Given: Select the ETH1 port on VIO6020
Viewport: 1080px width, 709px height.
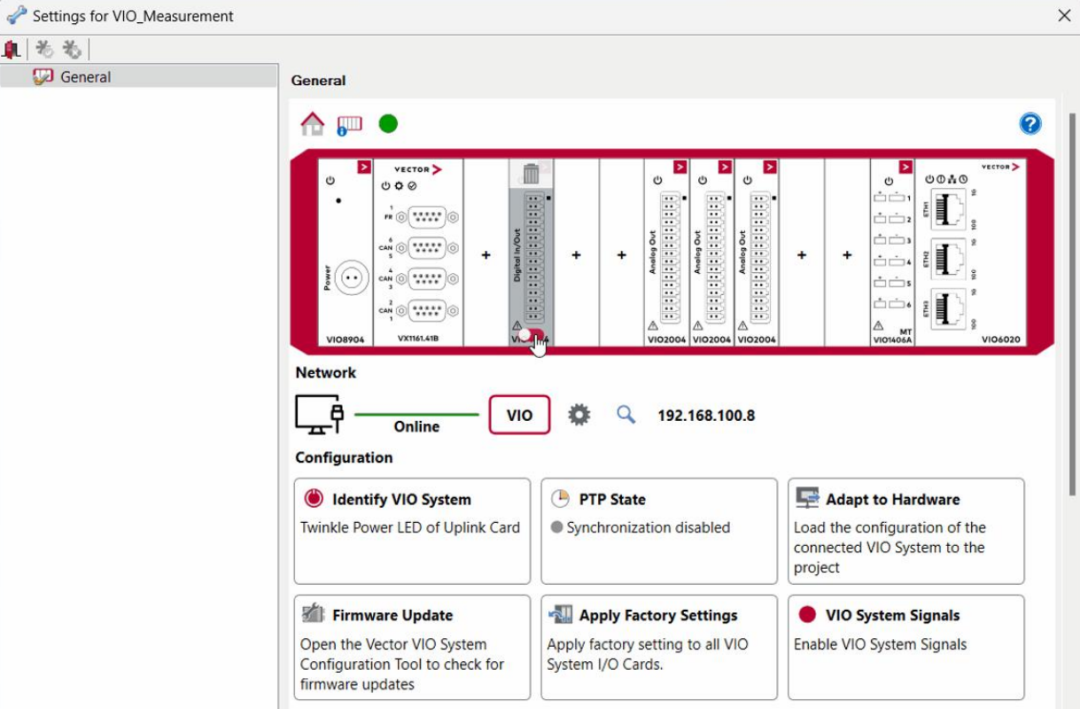Looking at the screenshot, I should point(948,209).
